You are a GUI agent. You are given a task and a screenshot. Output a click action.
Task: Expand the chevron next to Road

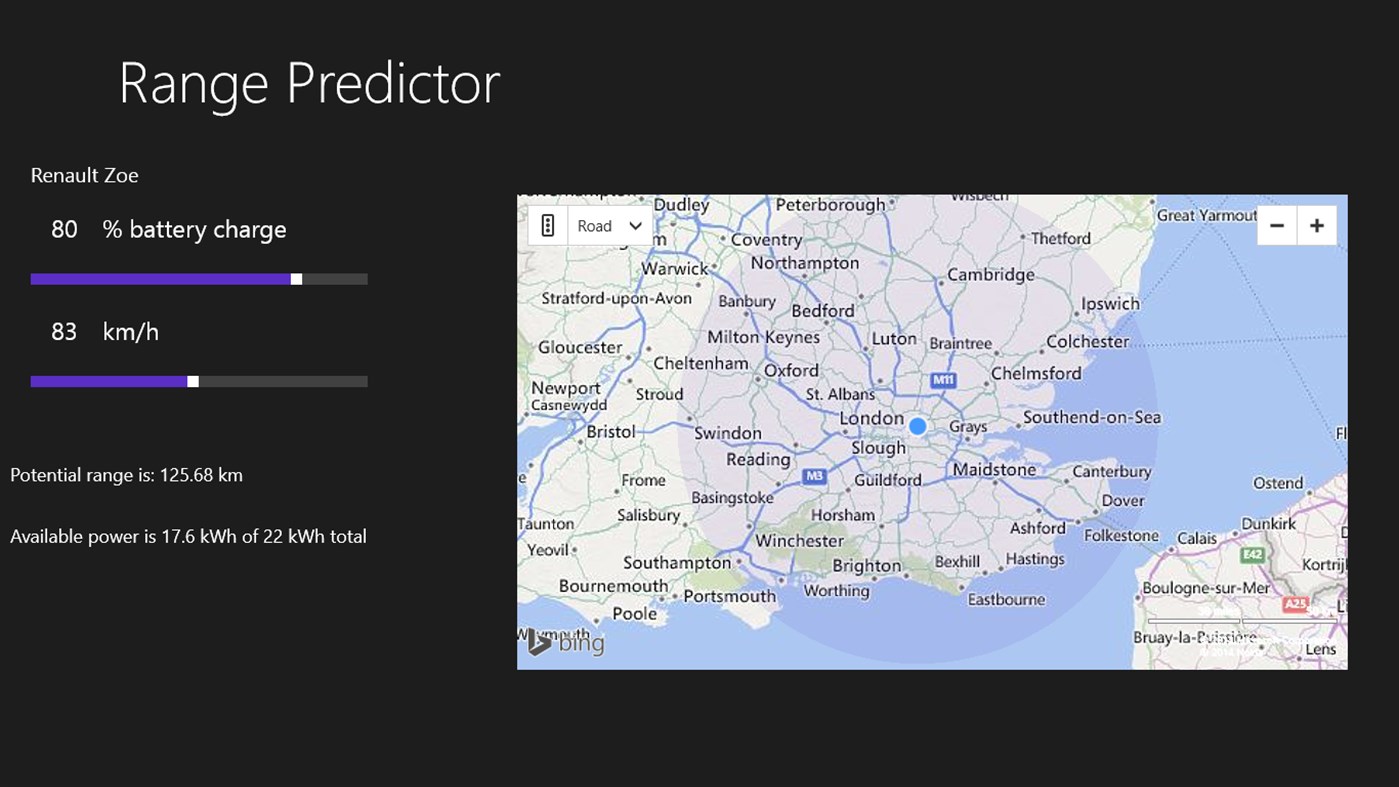point(636,225)
